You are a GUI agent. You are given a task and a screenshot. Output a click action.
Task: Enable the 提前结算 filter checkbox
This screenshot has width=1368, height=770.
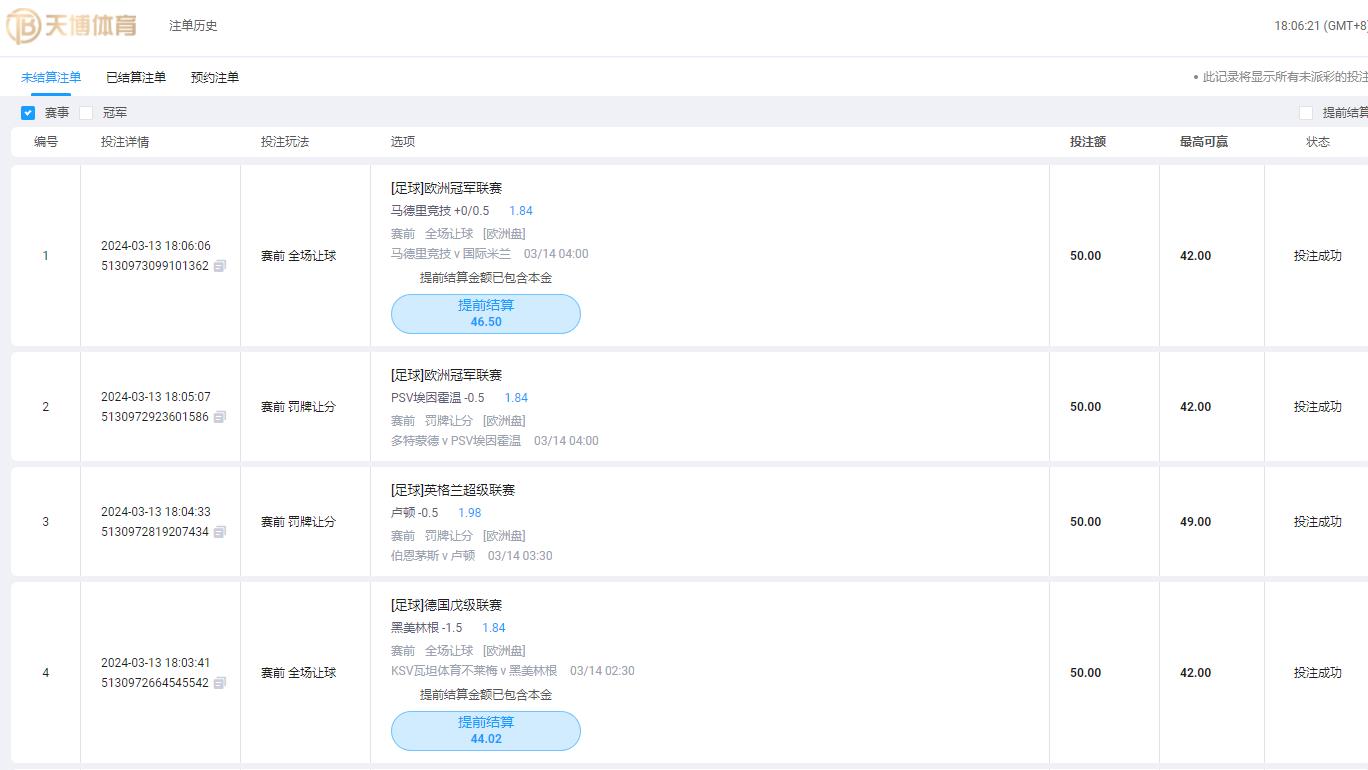point(1305,113)
